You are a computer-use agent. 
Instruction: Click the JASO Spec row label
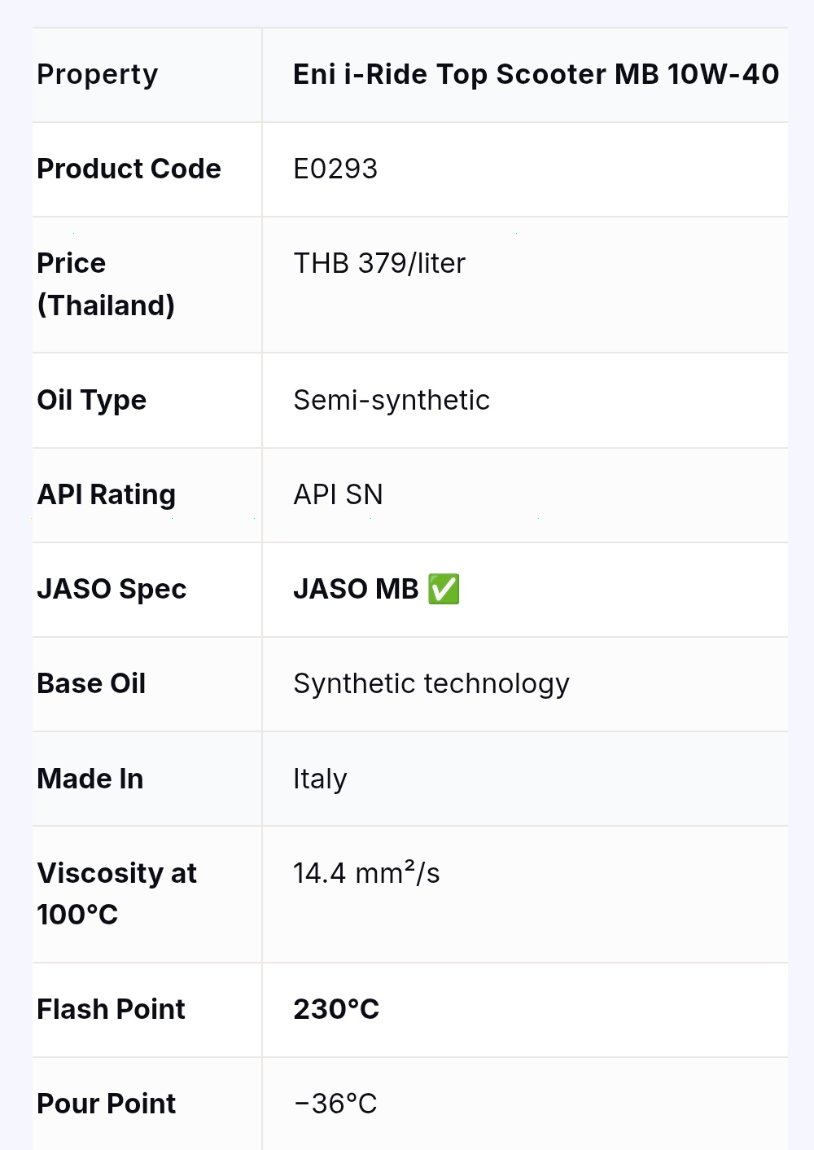pos(111,589)
